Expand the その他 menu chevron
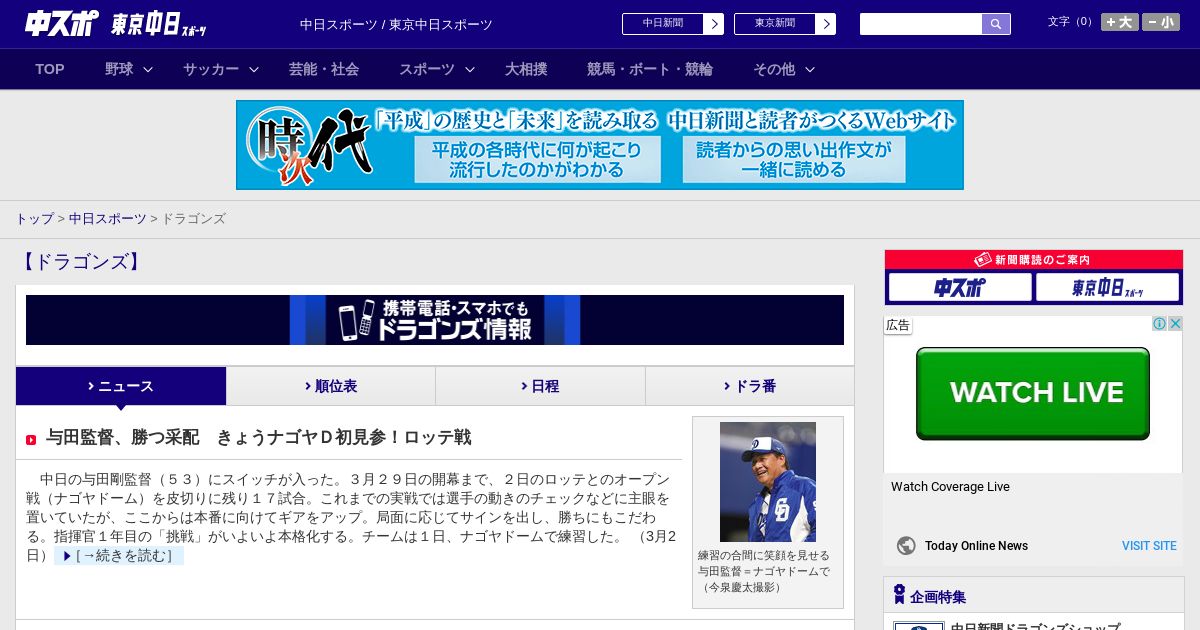1200x630 pixels. pyautogui.click(x=810, y=69)
